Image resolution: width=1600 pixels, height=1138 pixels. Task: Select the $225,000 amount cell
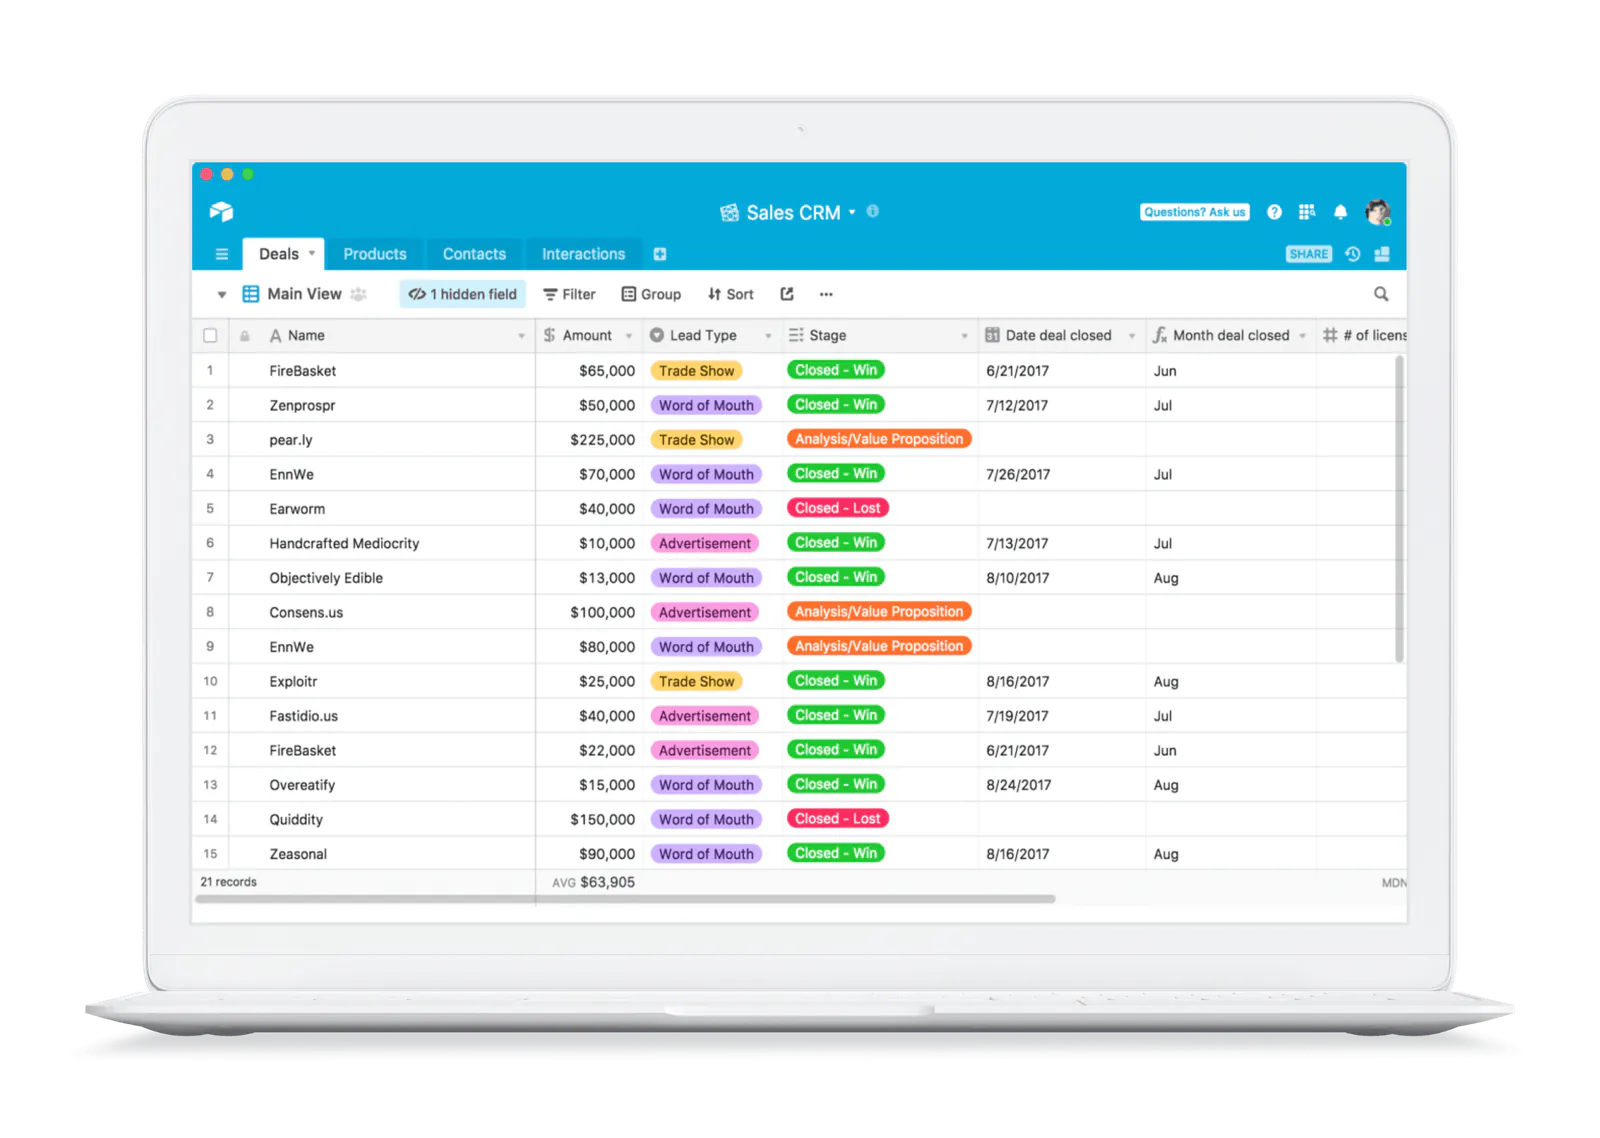589,440
